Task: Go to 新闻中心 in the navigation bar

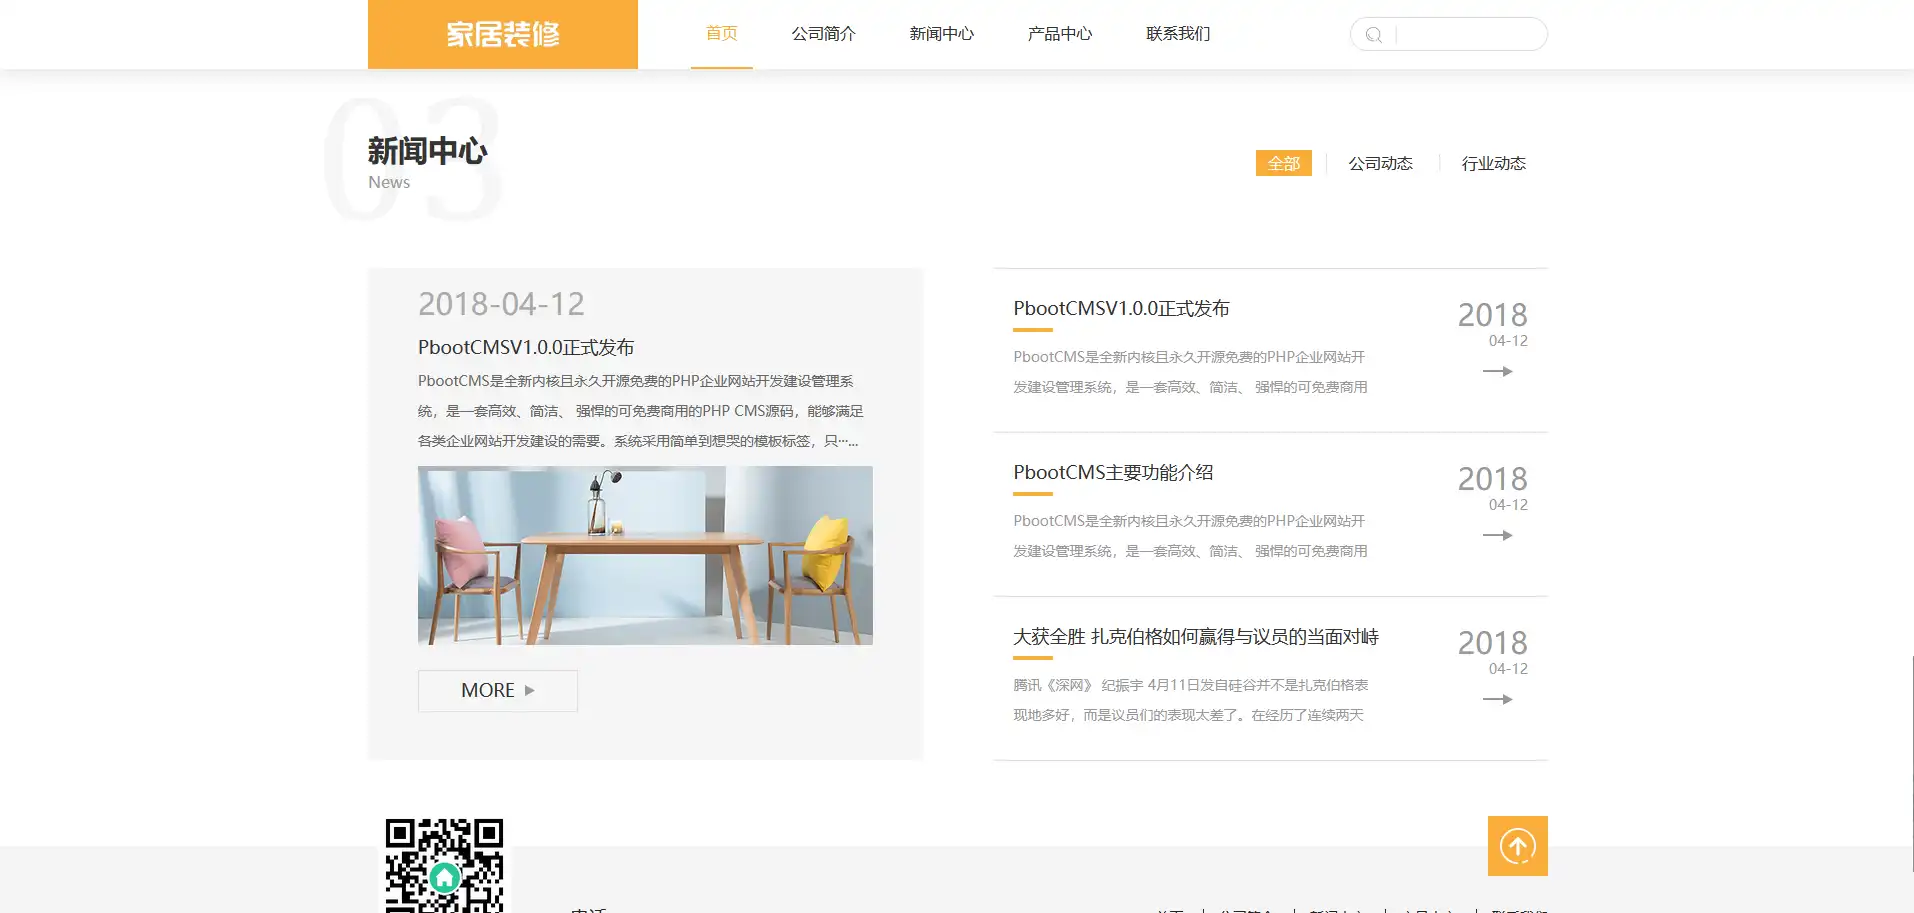Action: tap(941, 34)
